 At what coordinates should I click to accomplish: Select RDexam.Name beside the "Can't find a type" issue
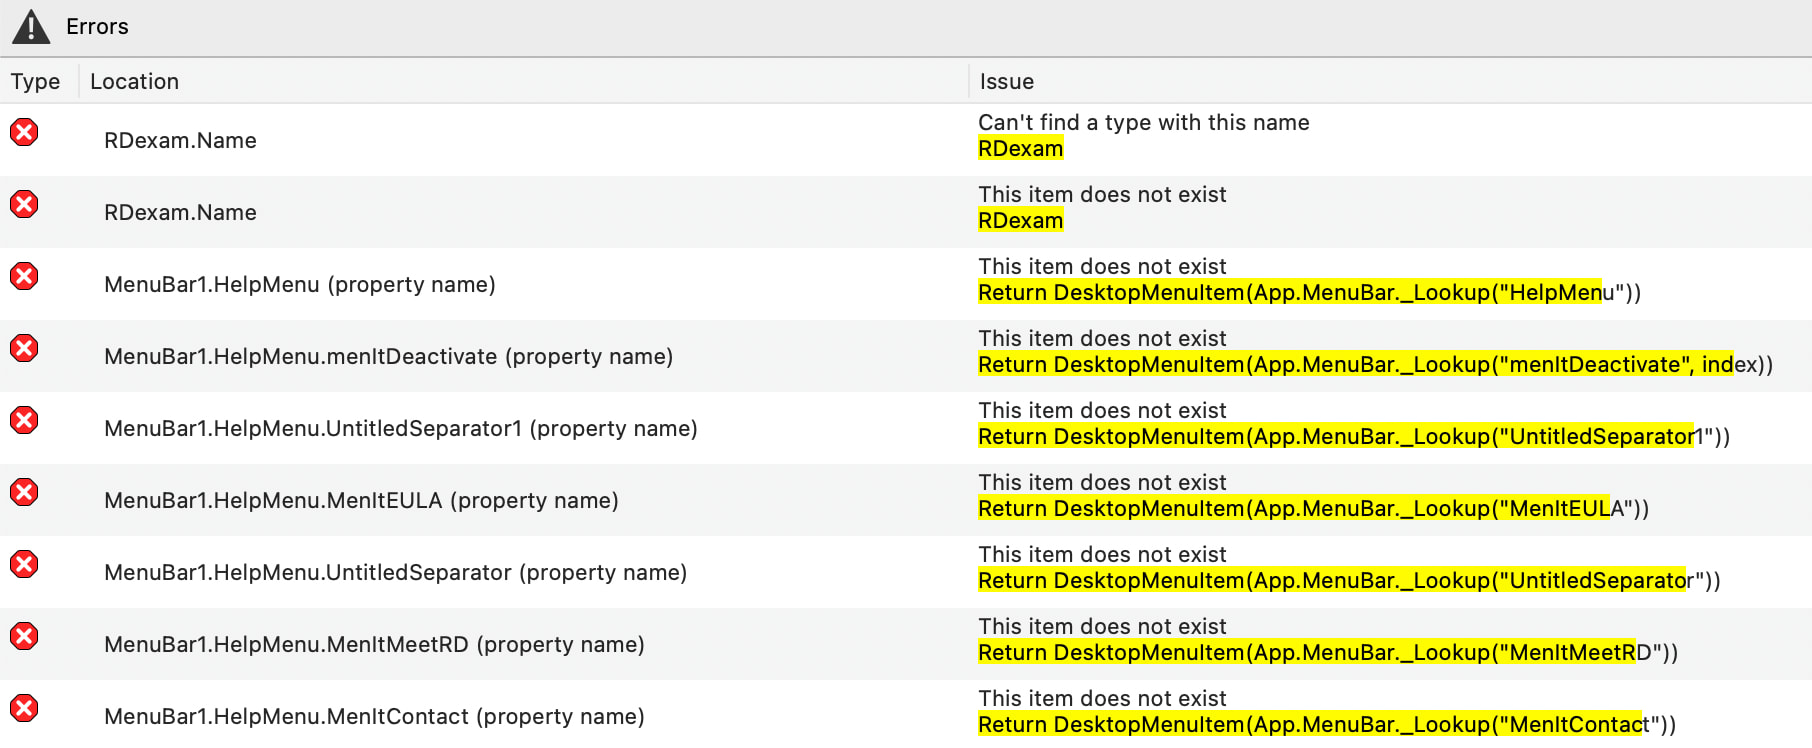point(180,141)
